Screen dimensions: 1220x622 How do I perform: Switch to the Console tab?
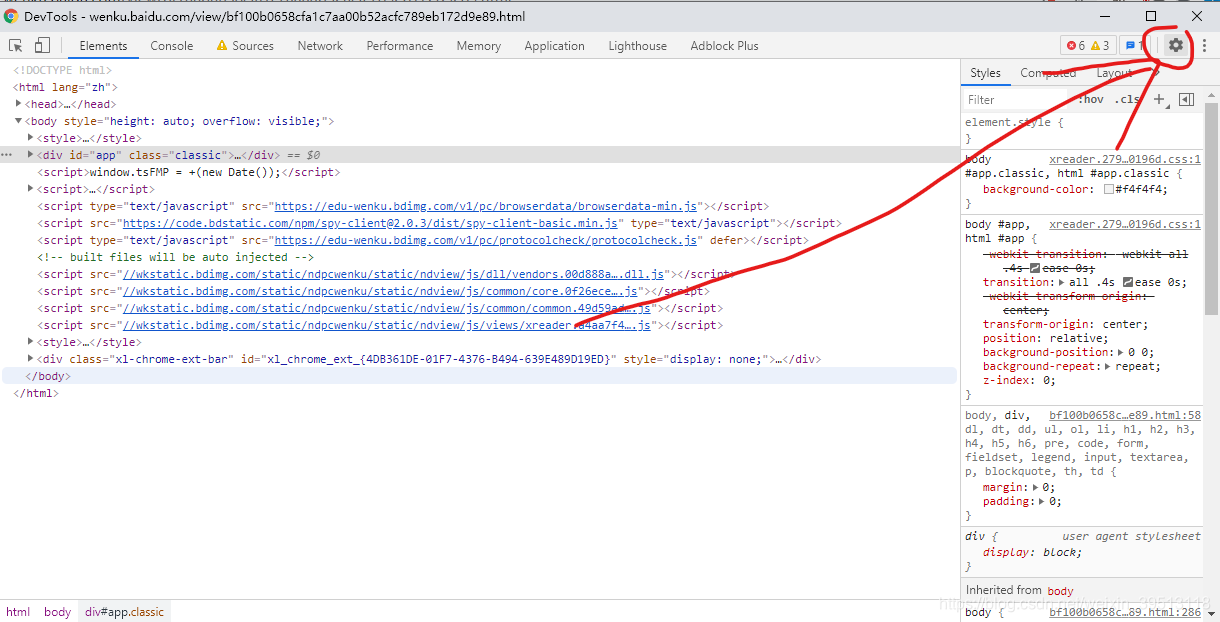coord(172,46)
